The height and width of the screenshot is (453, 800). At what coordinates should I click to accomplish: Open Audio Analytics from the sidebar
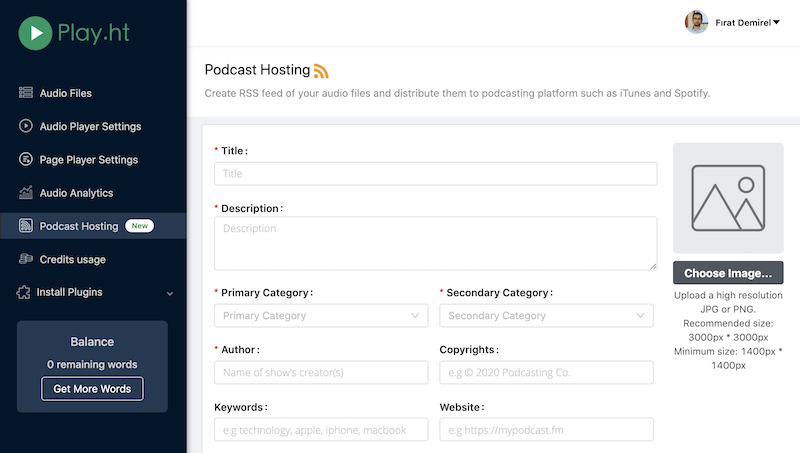[x=76, y=193]
